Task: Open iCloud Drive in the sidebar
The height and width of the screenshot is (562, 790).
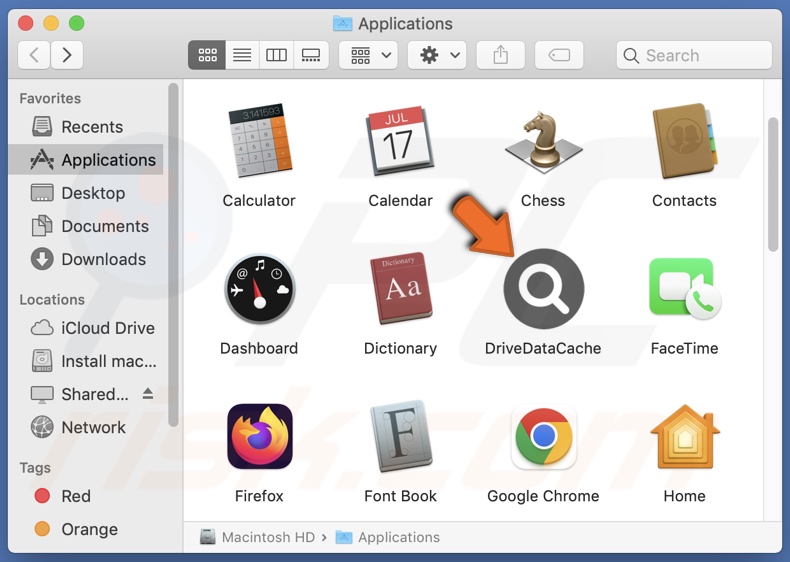Action: pos(86,328)
